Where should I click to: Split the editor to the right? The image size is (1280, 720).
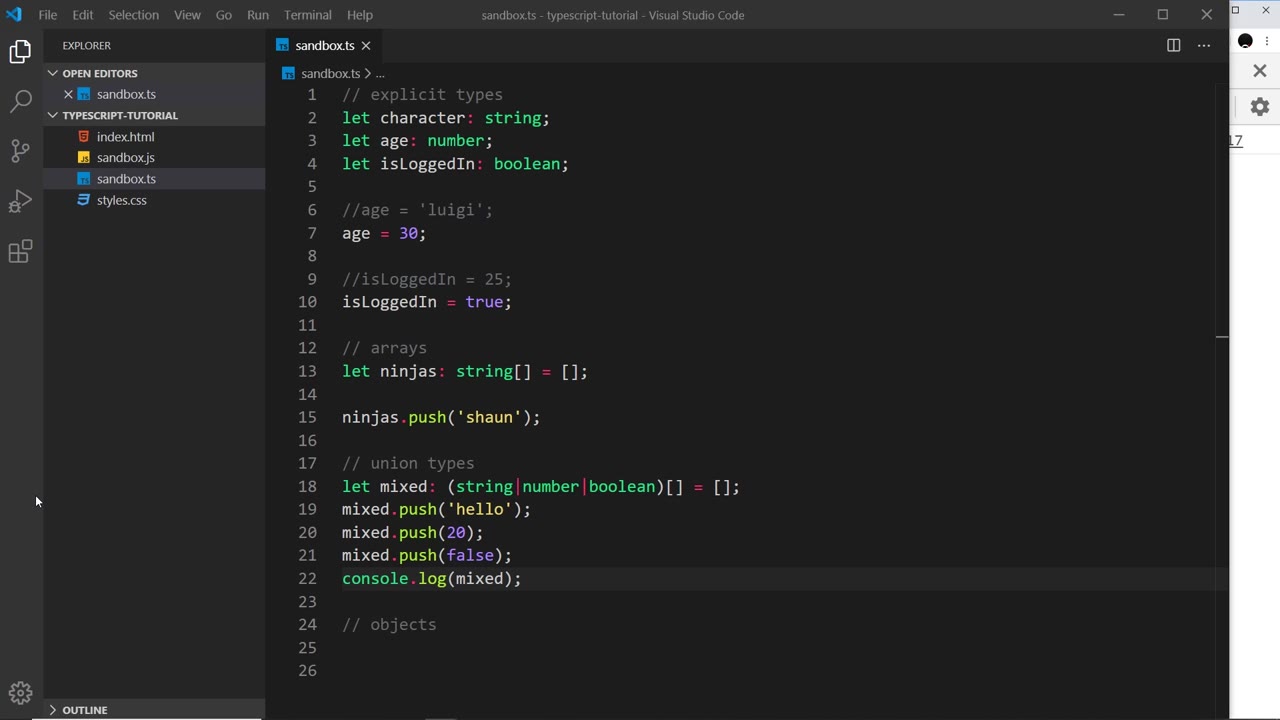[1173, 45]
